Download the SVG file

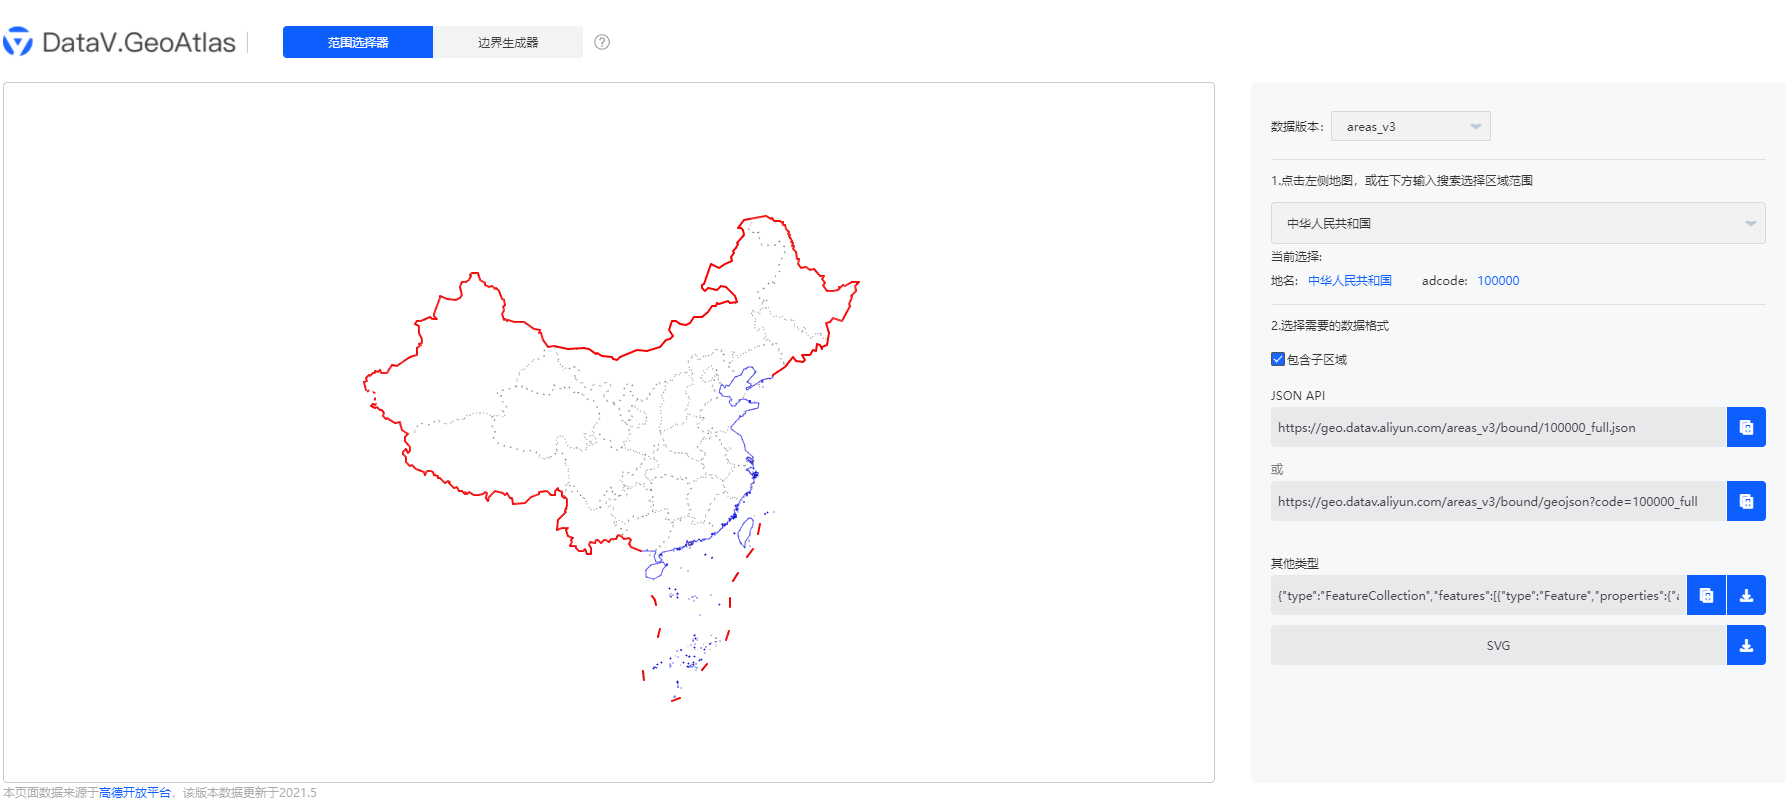click(x=1746, y=645)
